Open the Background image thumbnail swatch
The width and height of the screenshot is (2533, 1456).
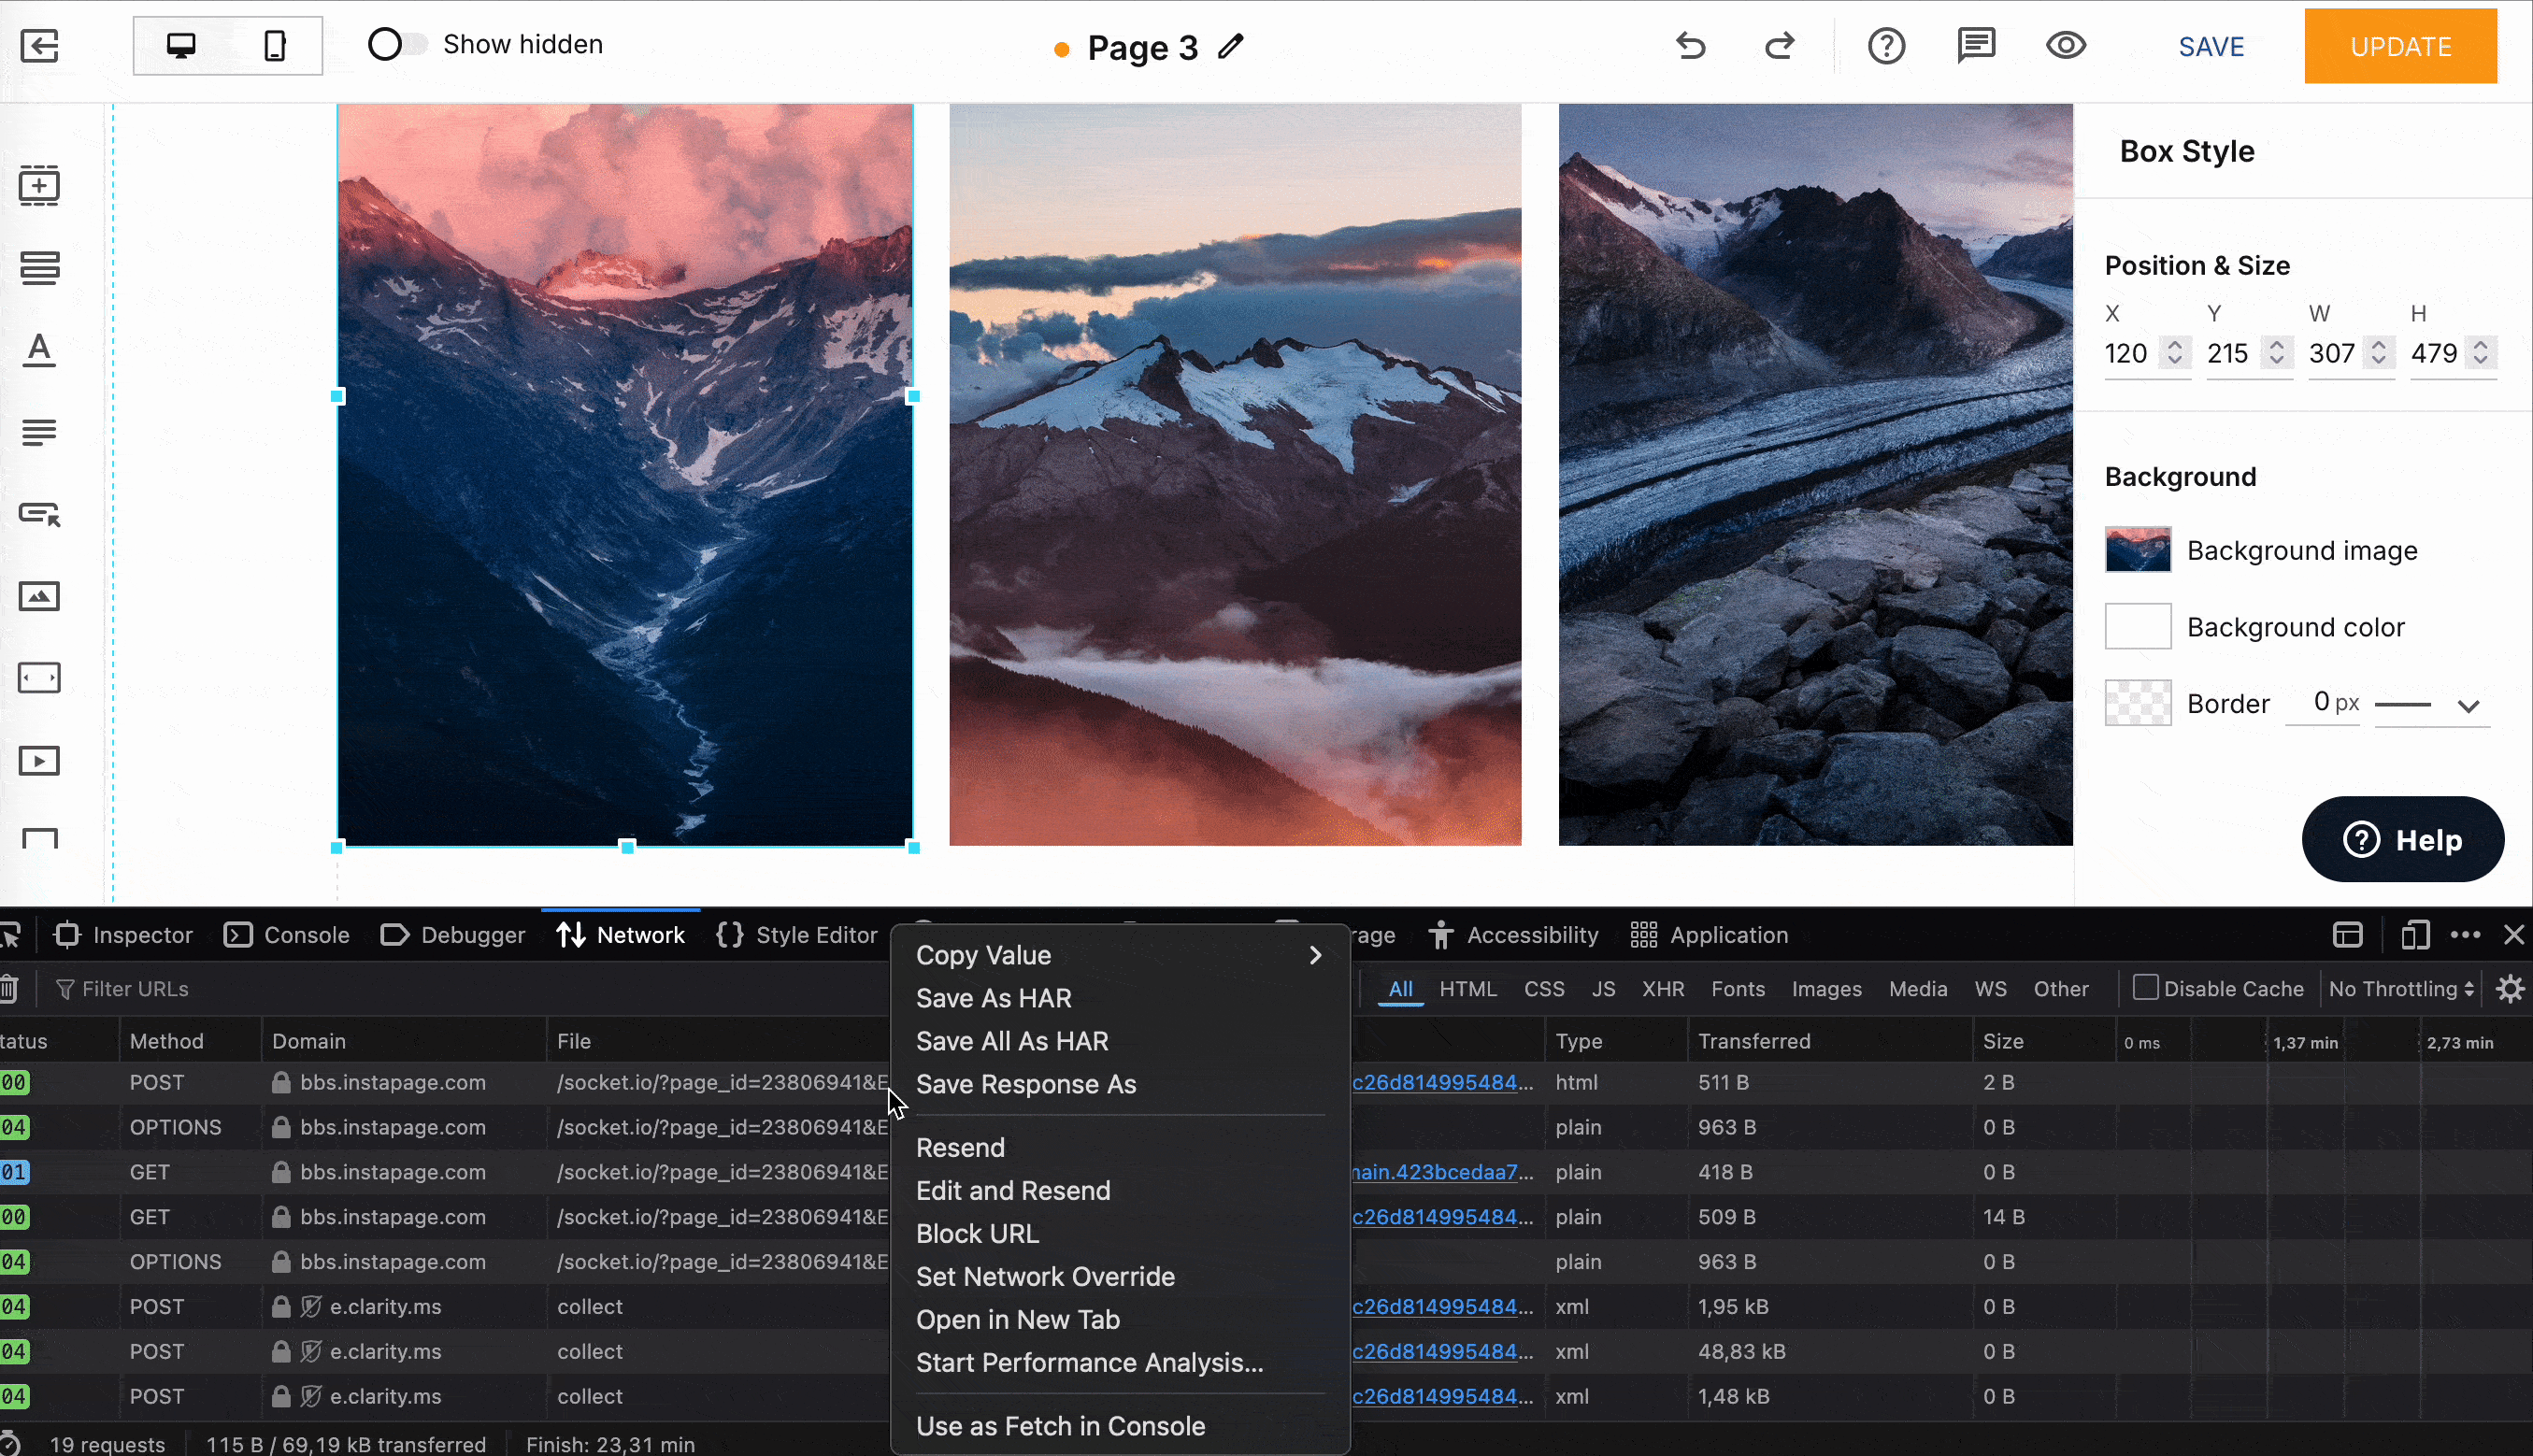click(2138, 550)
